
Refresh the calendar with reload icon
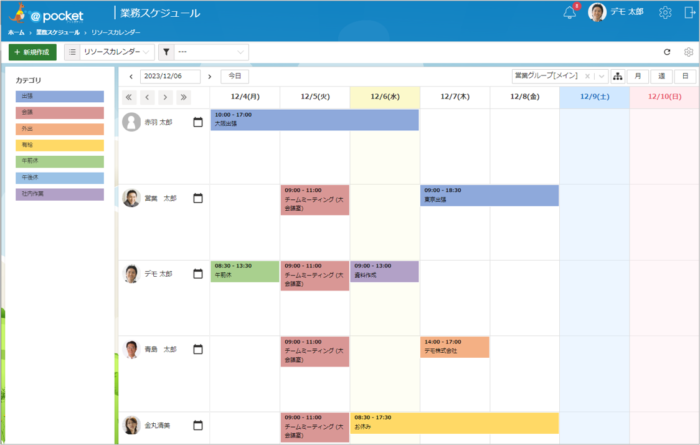pos(667,52)
